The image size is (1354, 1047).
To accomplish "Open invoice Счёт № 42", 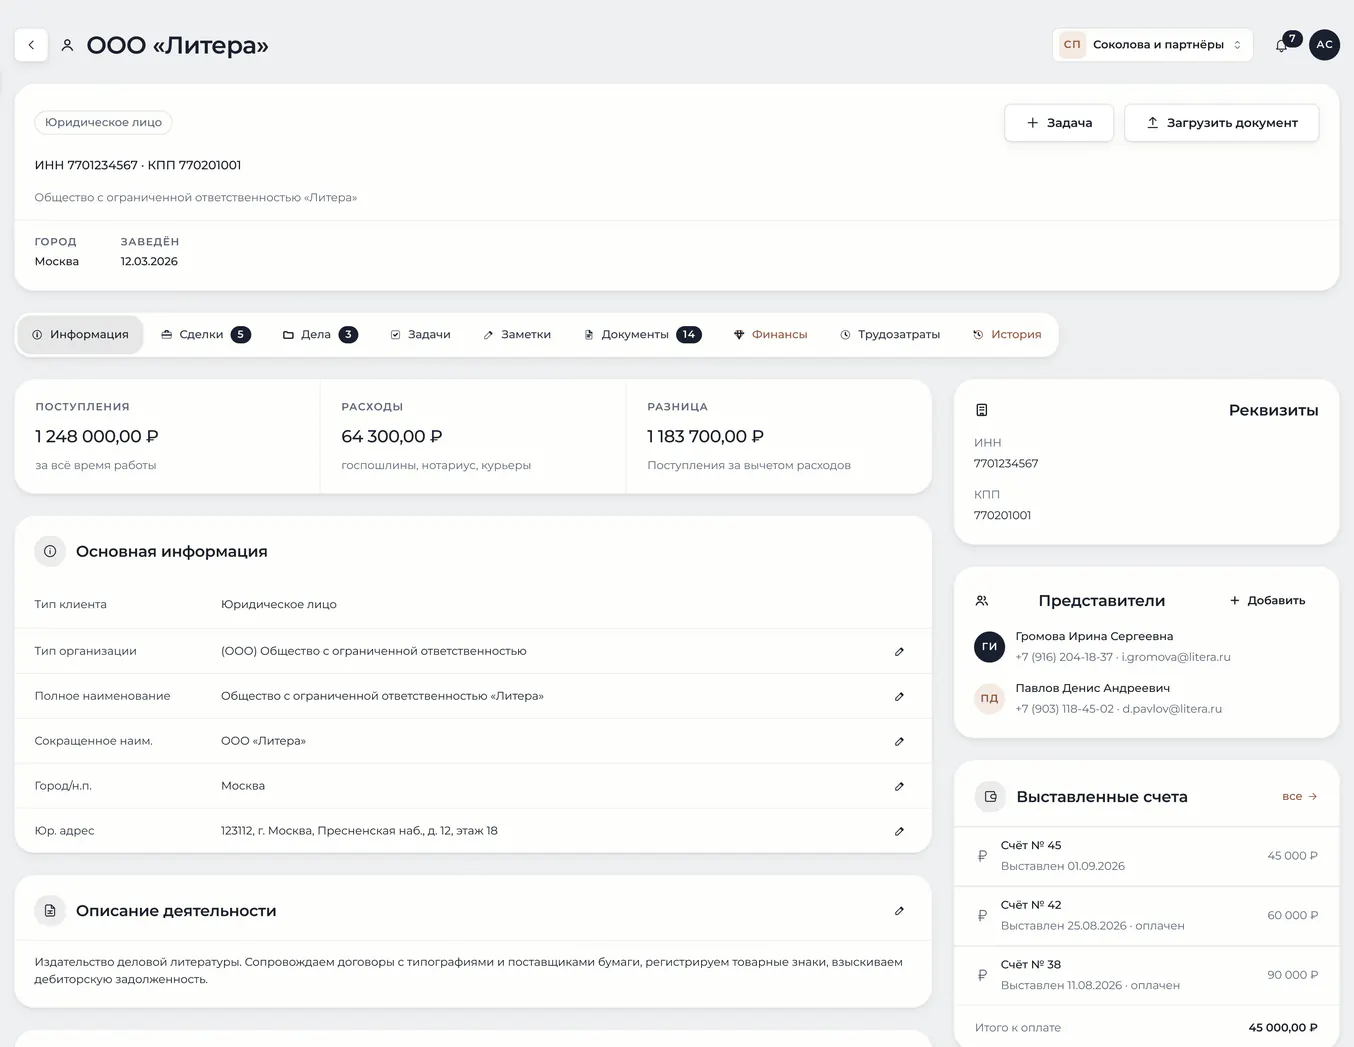I will pyautogui.click(x=1146, y=915).
